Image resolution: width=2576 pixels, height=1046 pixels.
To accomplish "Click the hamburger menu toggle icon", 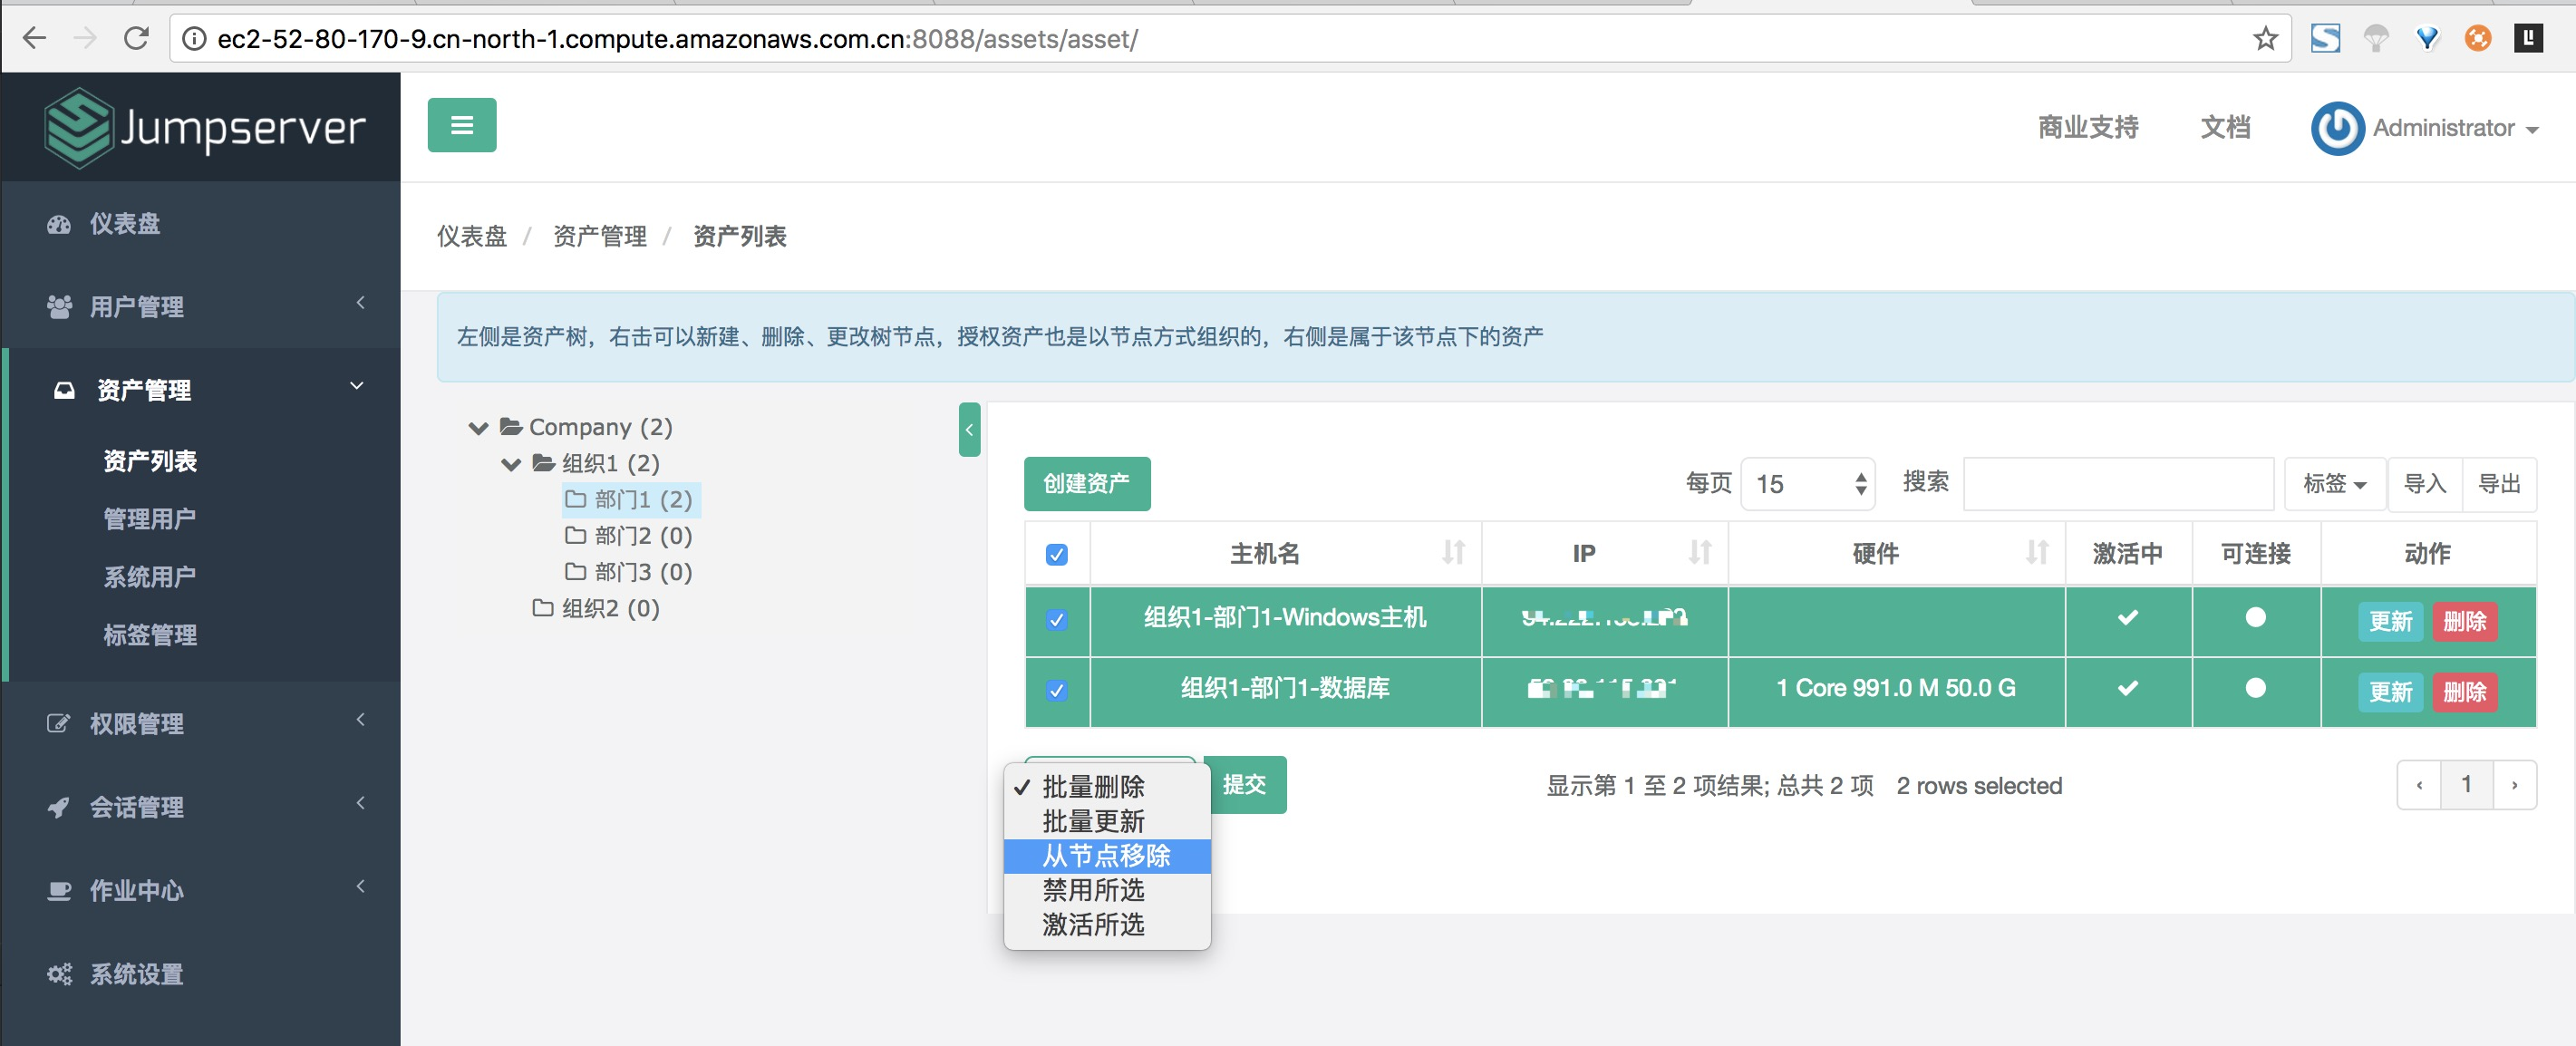I will [x=461, y=125].
